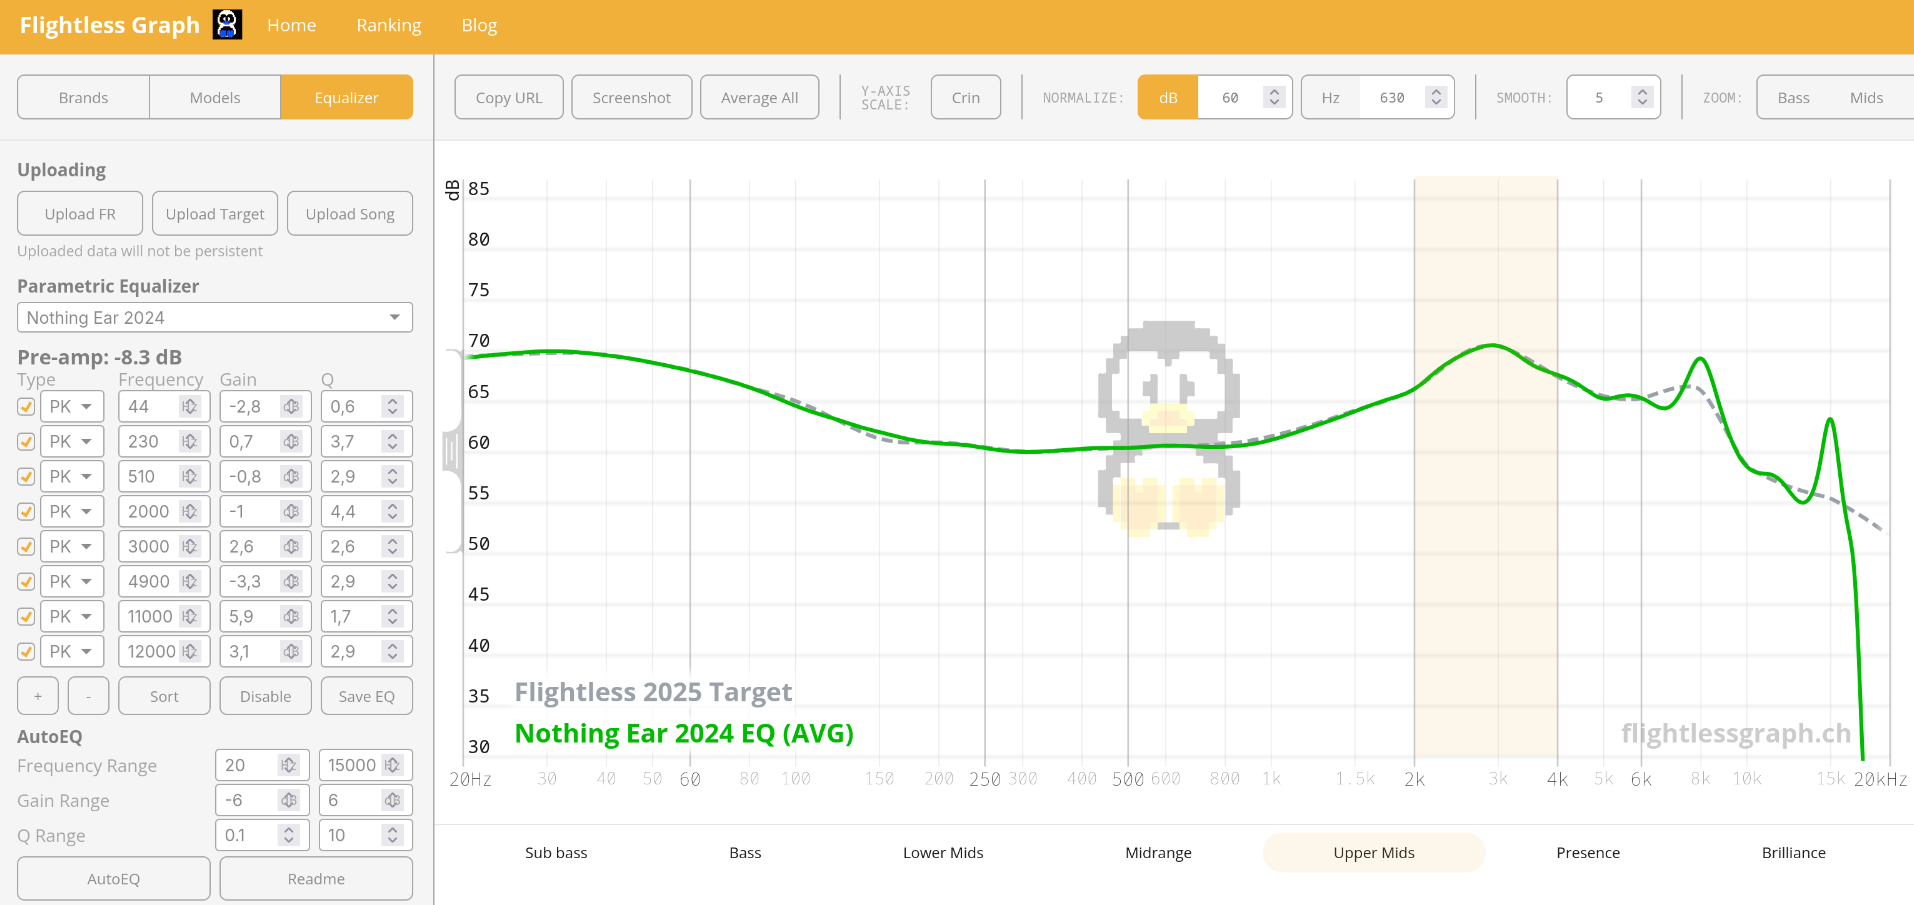
Task: Click the Copy URL button
Action: pos(509,97)
